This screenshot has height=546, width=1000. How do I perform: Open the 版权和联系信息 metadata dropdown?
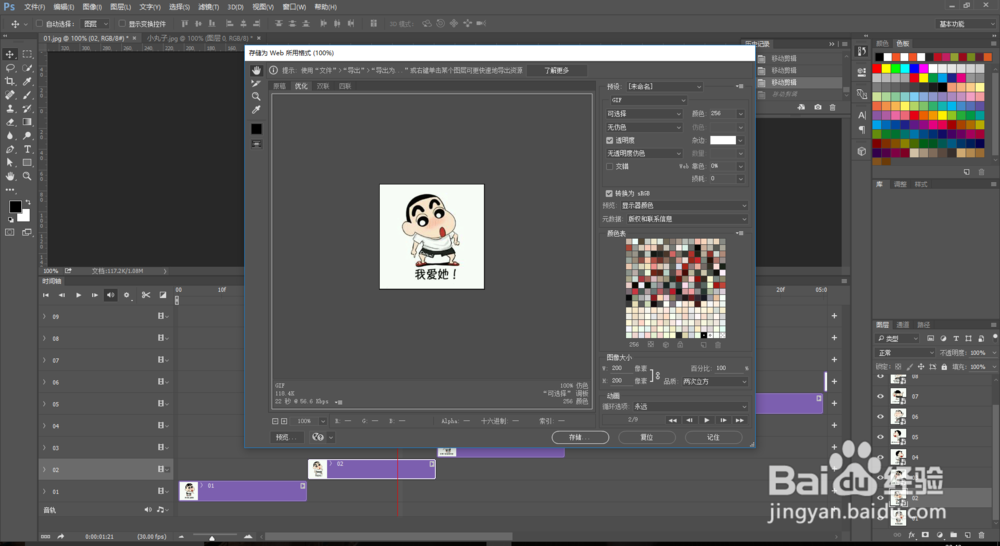688,219
